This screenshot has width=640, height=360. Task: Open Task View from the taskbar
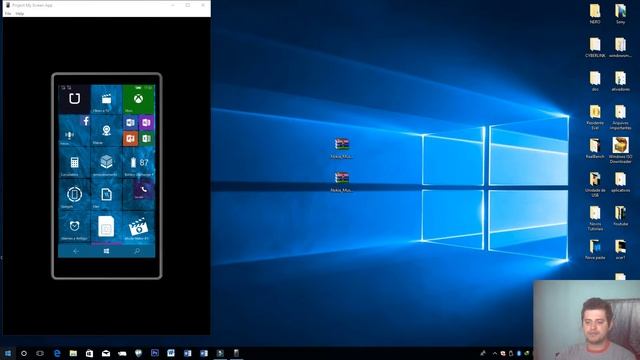40,353
